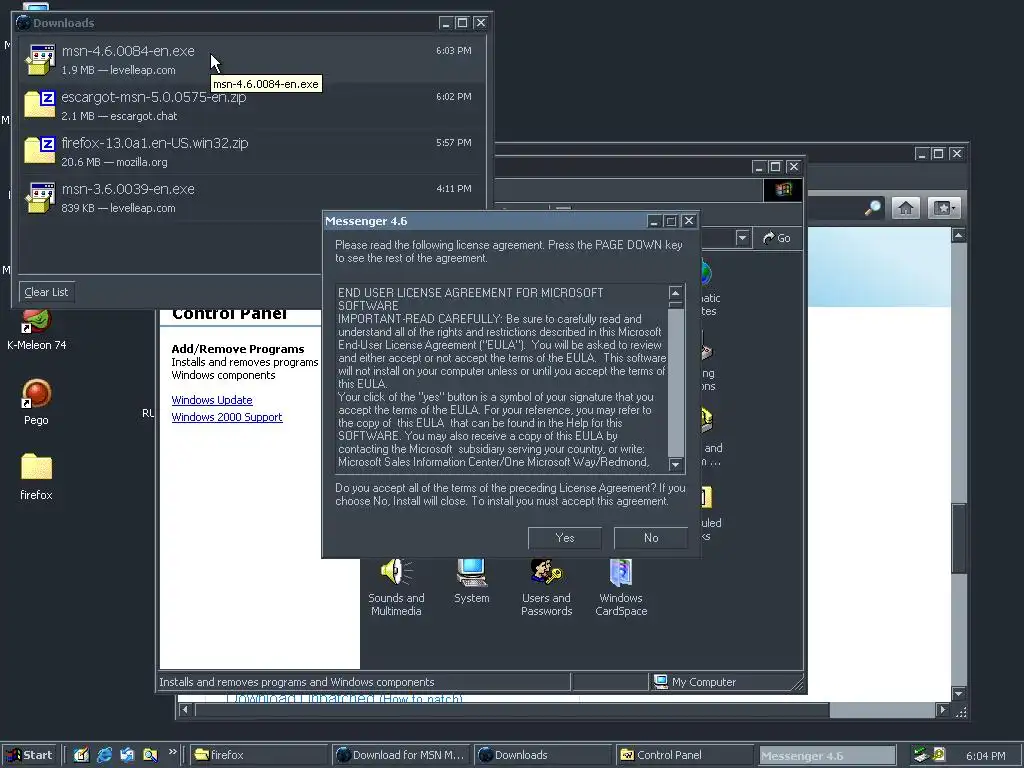Click the msn-3.6.0039-en.exe file name

pos(128,189)
